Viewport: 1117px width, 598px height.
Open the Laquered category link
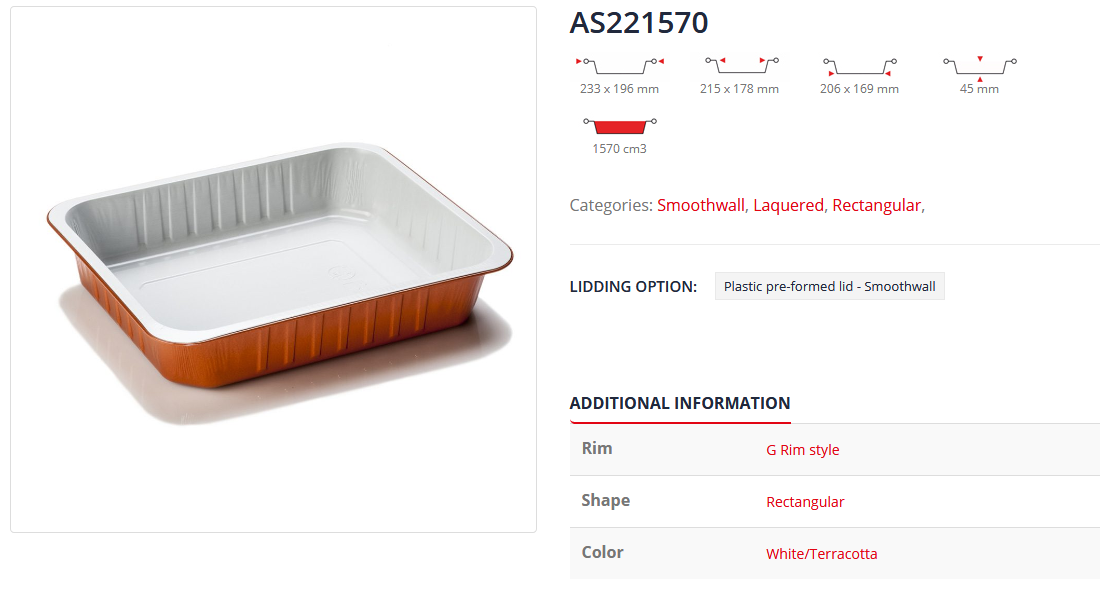coord(787,205)
